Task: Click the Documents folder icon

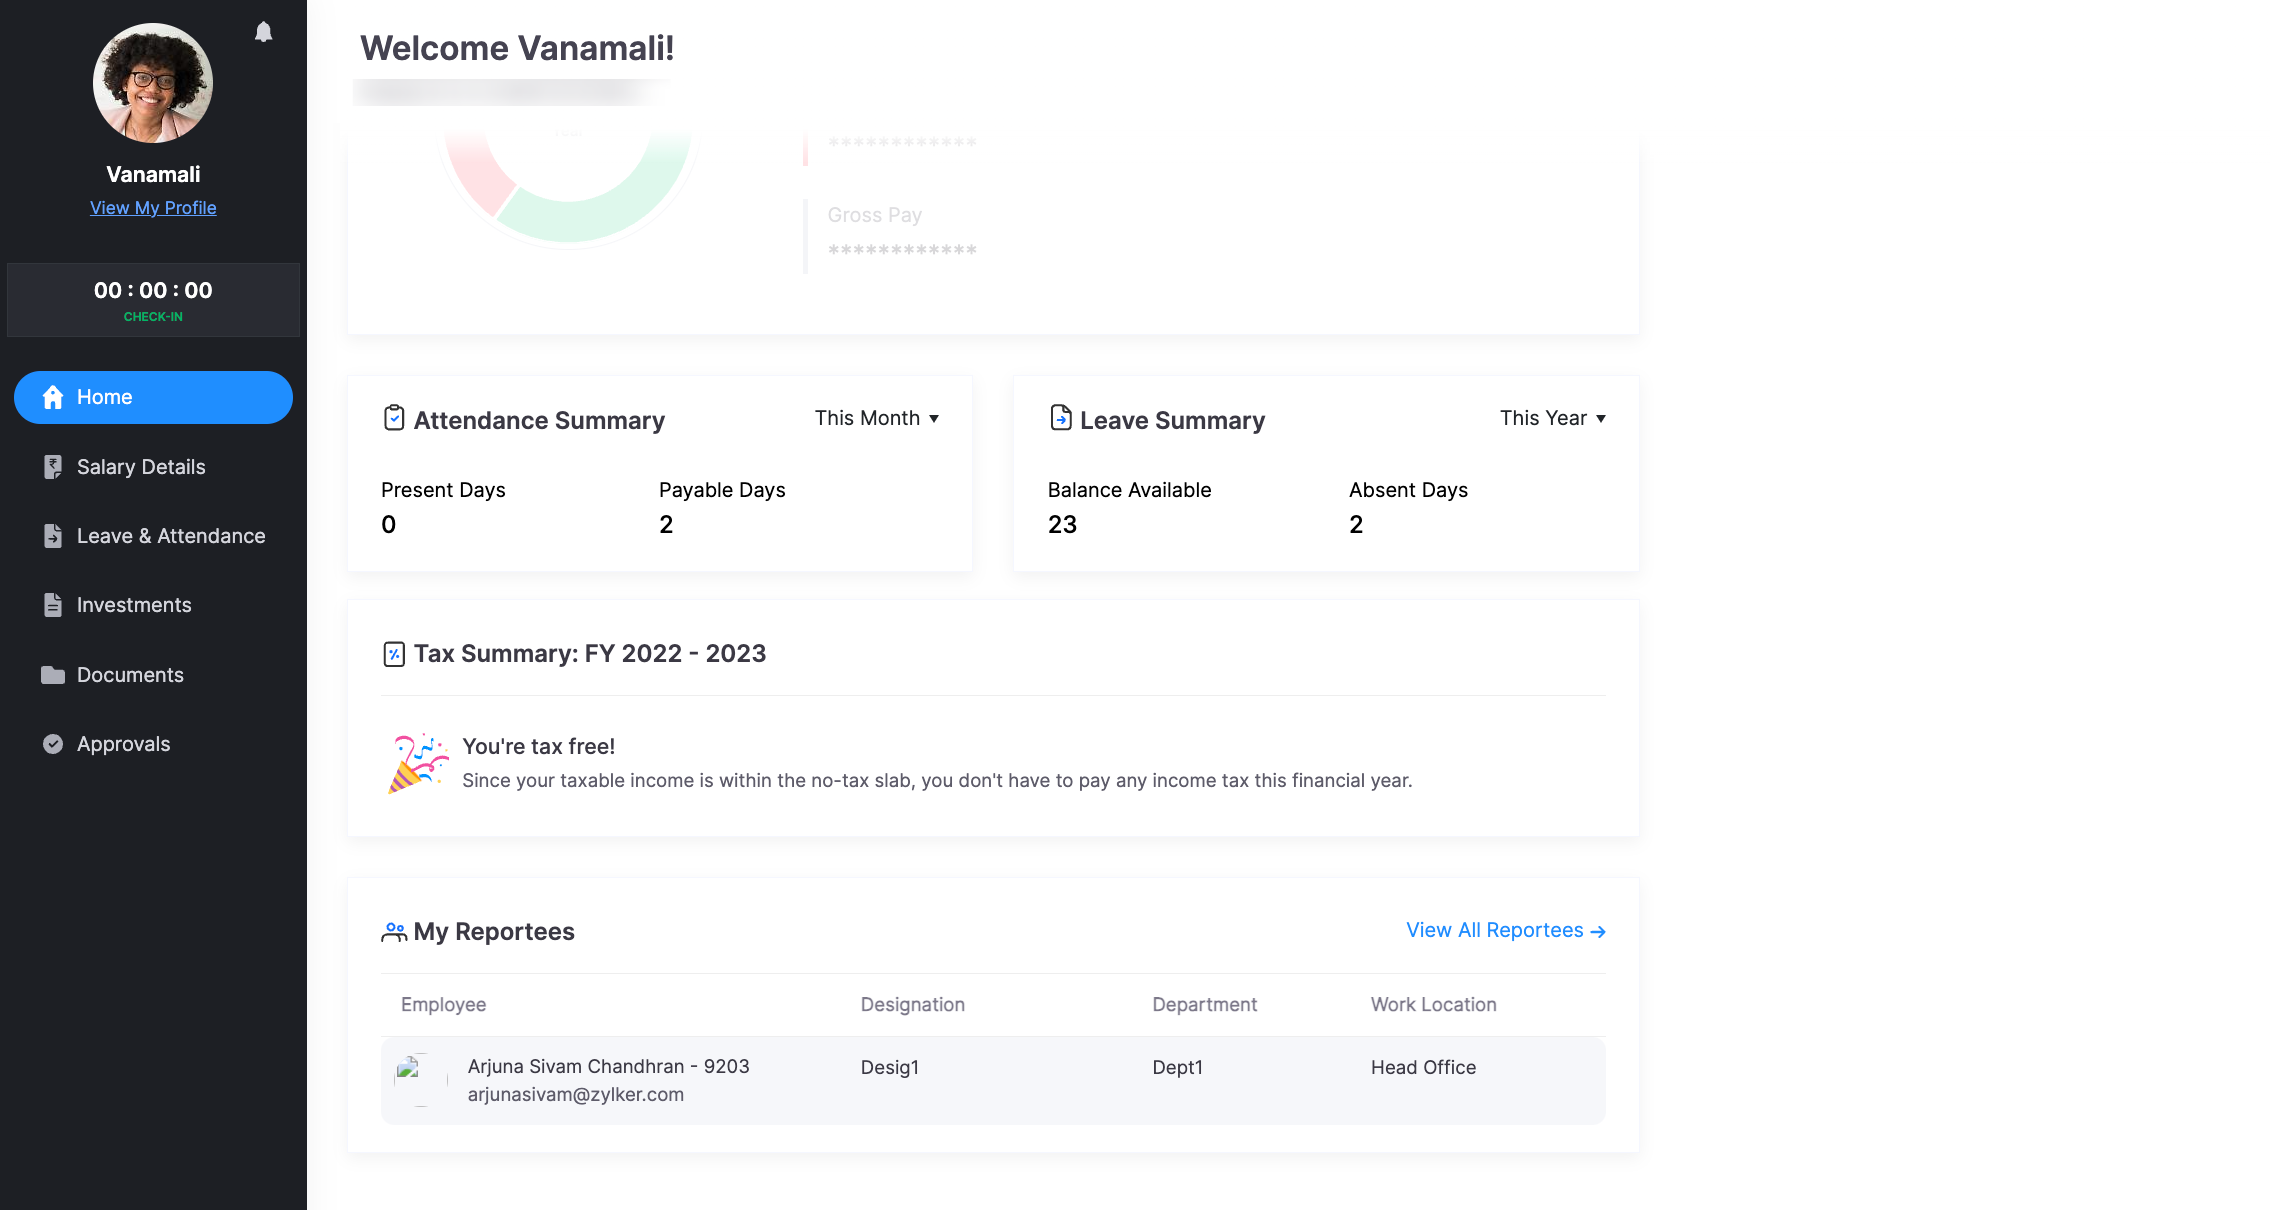Action: click(x=53, y=675)
